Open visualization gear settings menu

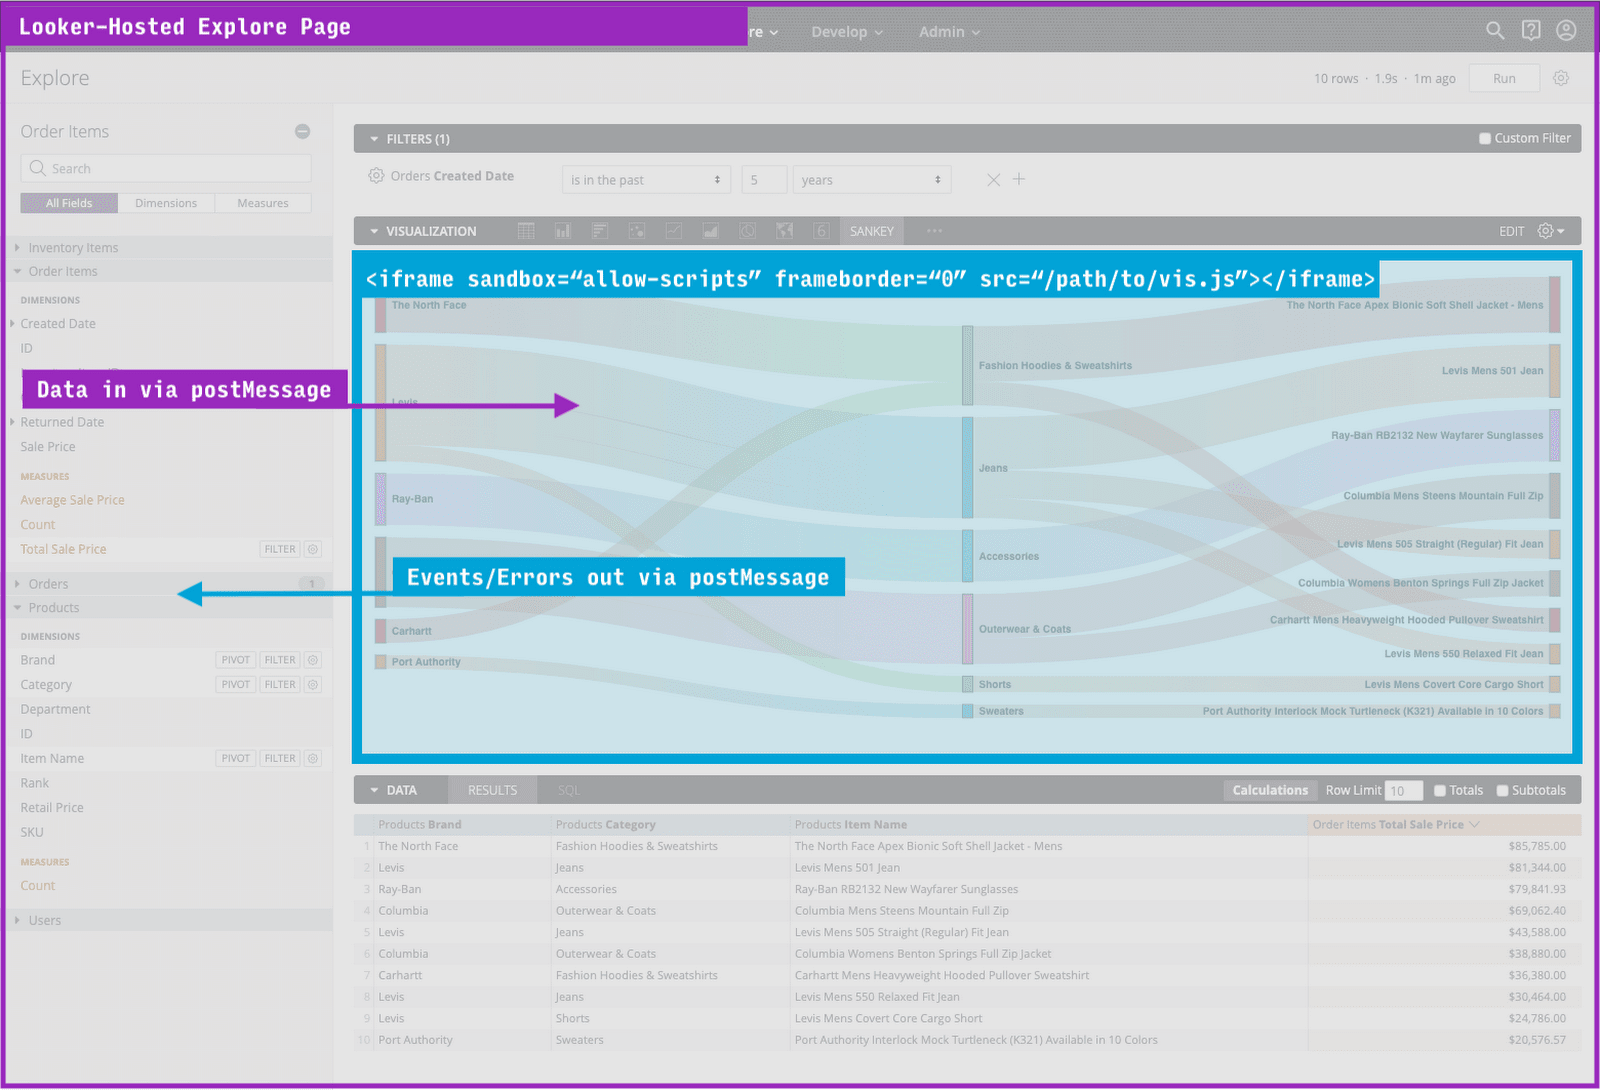[x=1550, y=231]
